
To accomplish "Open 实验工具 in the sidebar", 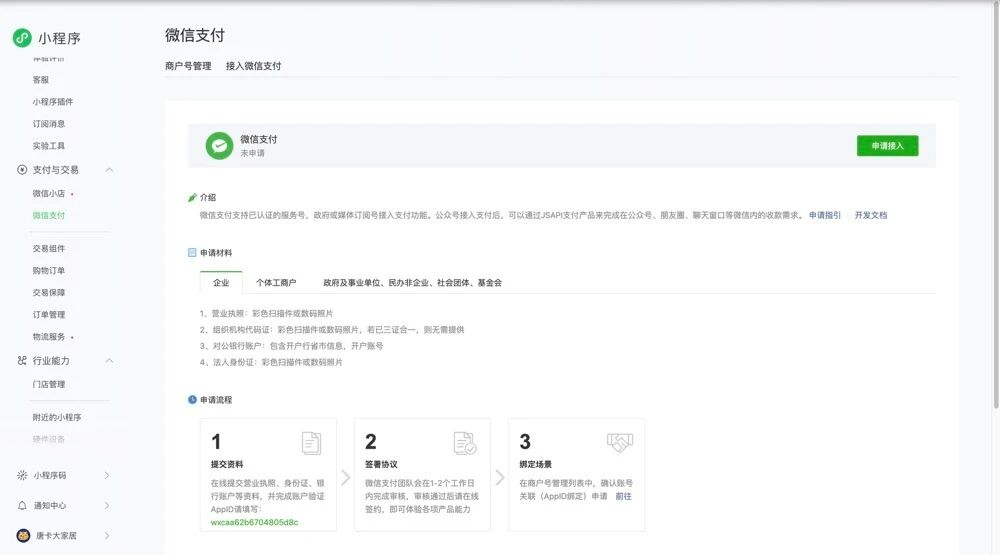I will pyautogui.click(x=49, y=146).
